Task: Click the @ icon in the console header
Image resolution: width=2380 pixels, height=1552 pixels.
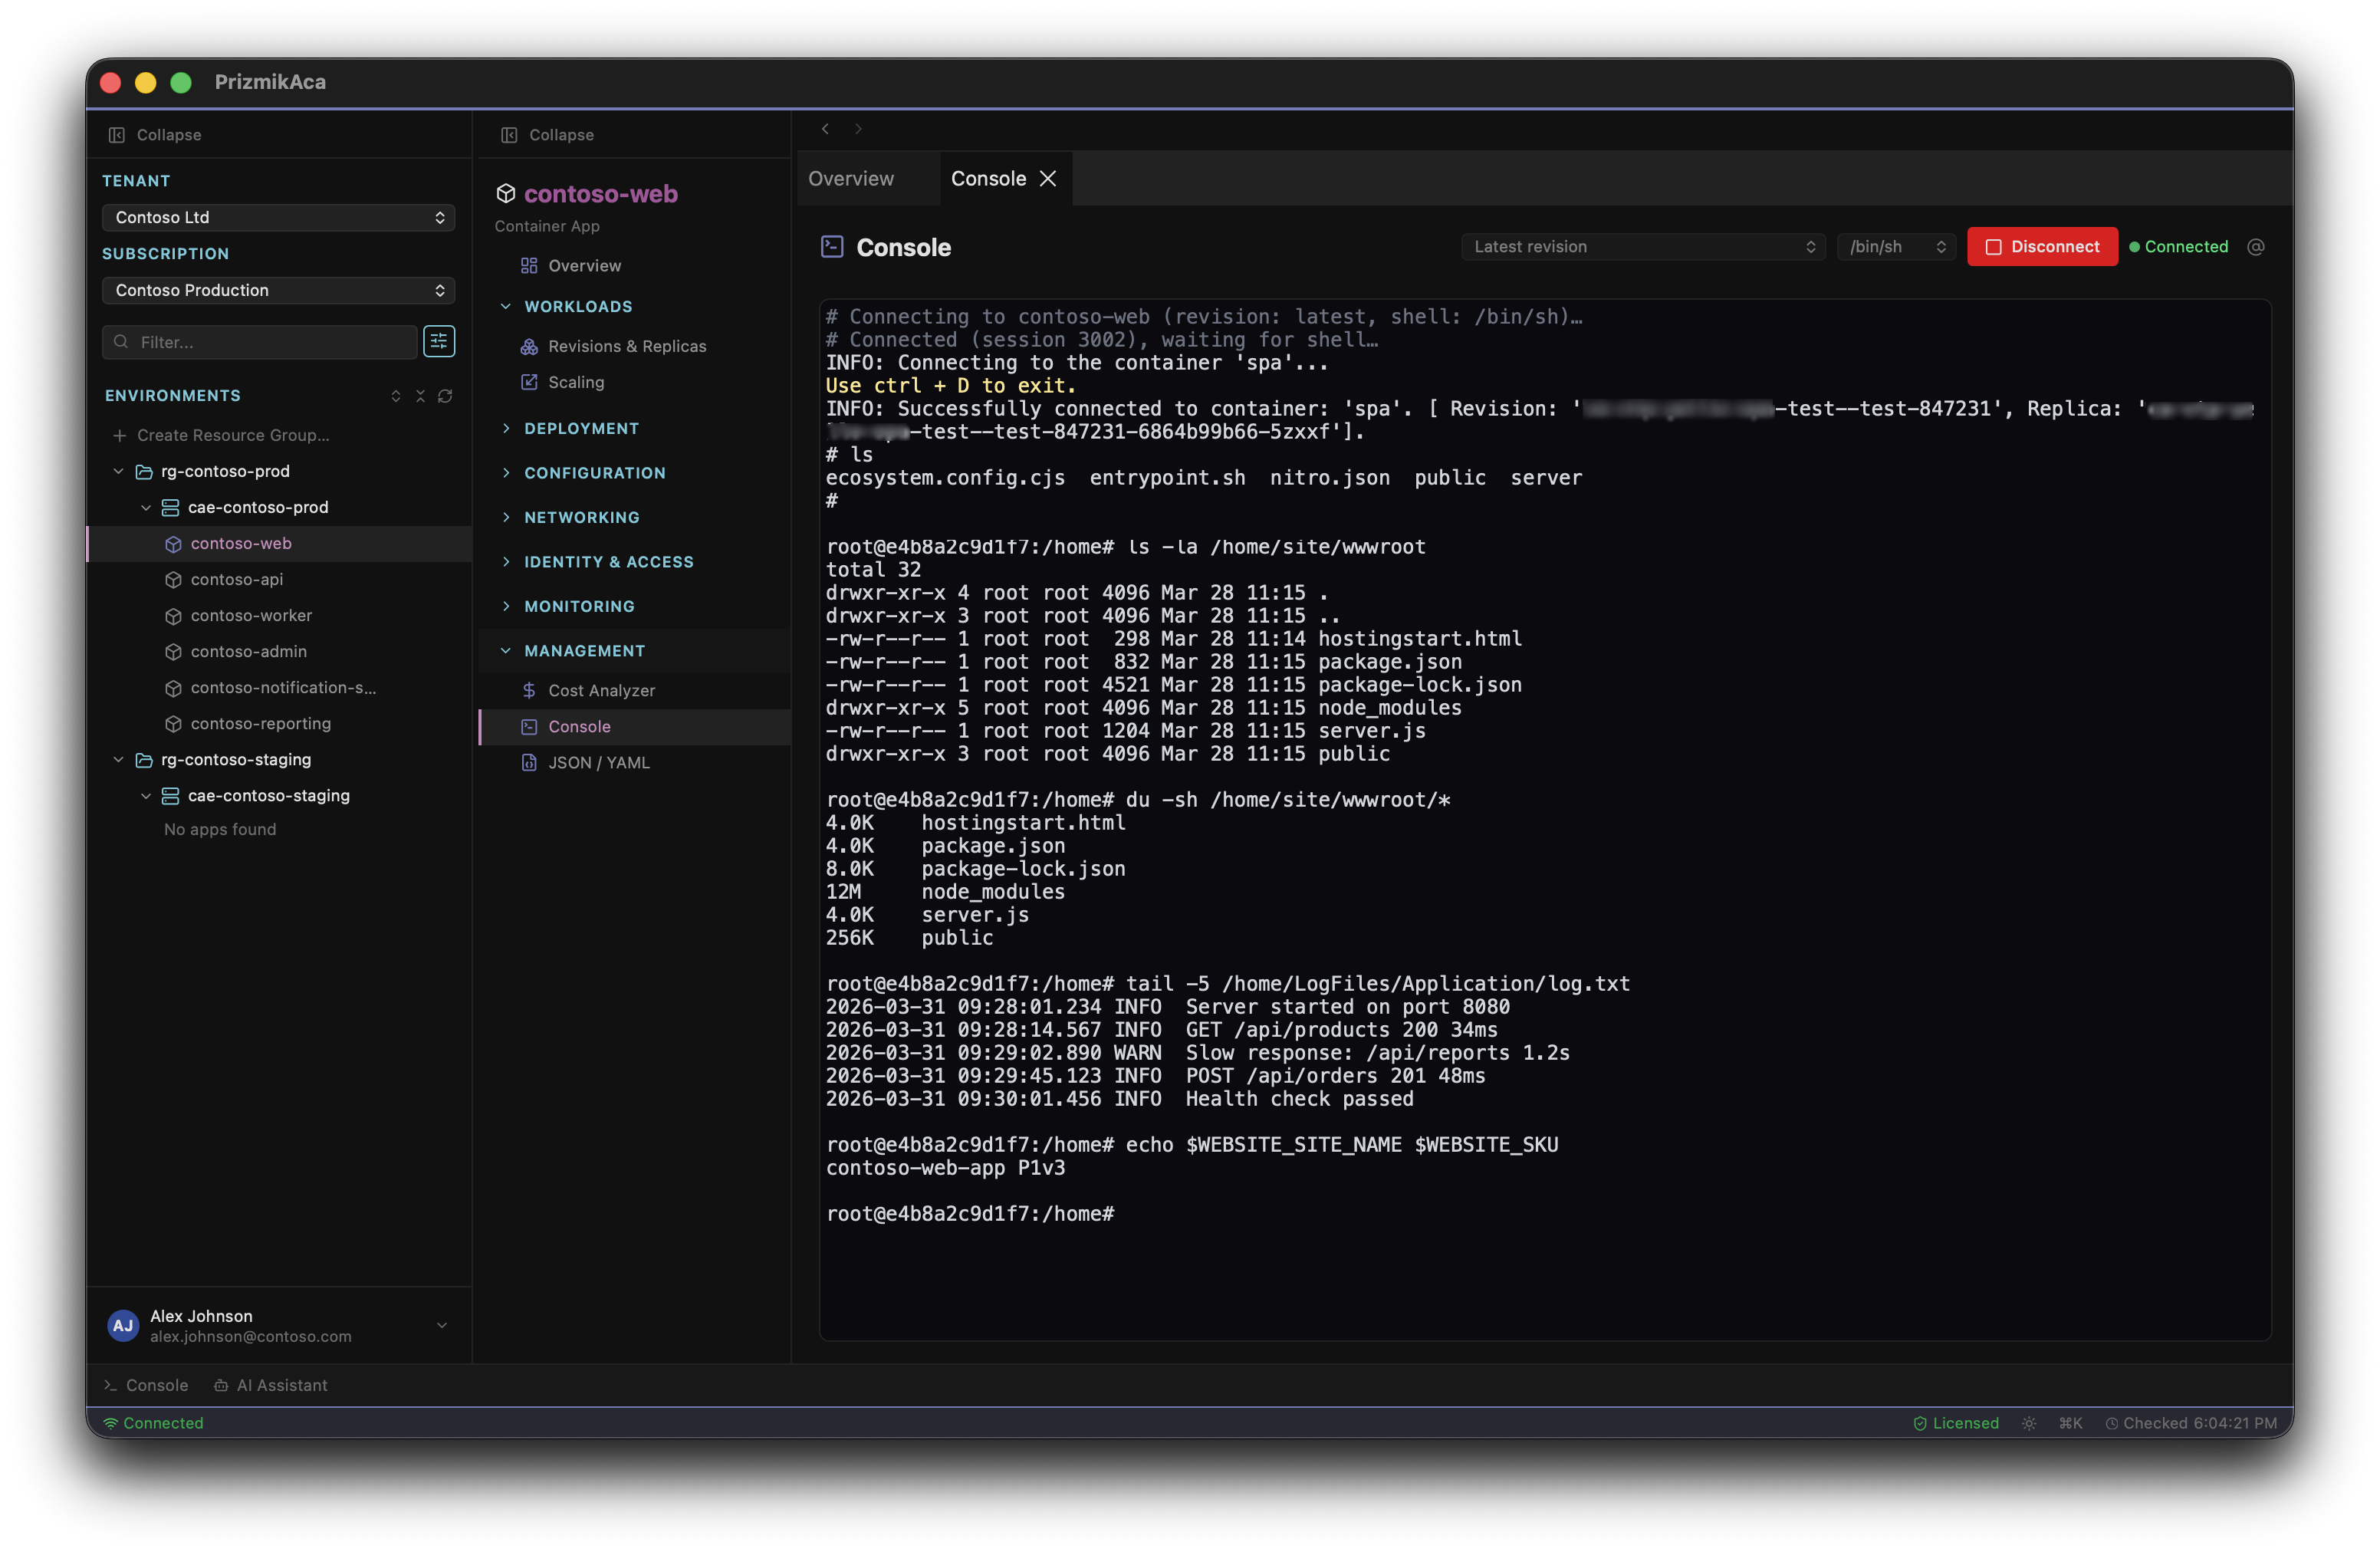Action: [x=2256, y=246]
